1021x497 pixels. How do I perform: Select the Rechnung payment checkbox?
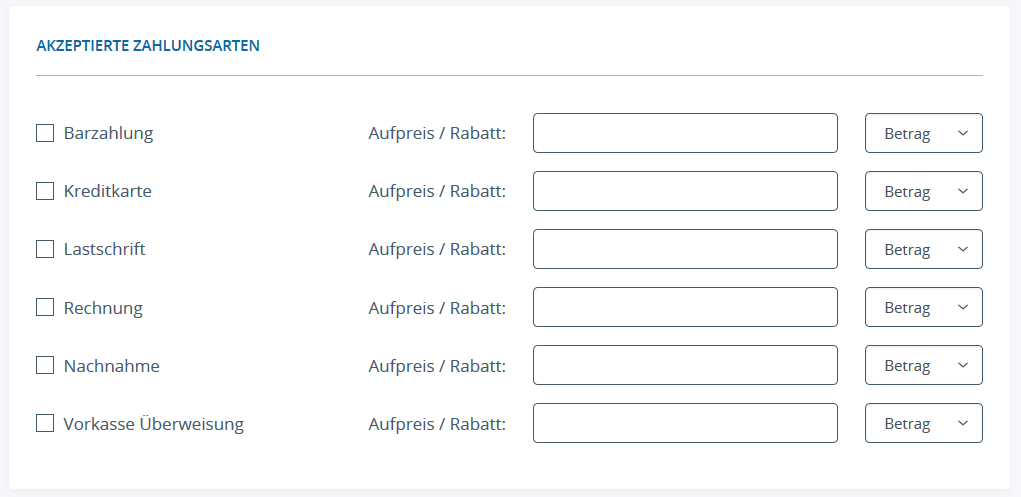(x=45, y=307)
